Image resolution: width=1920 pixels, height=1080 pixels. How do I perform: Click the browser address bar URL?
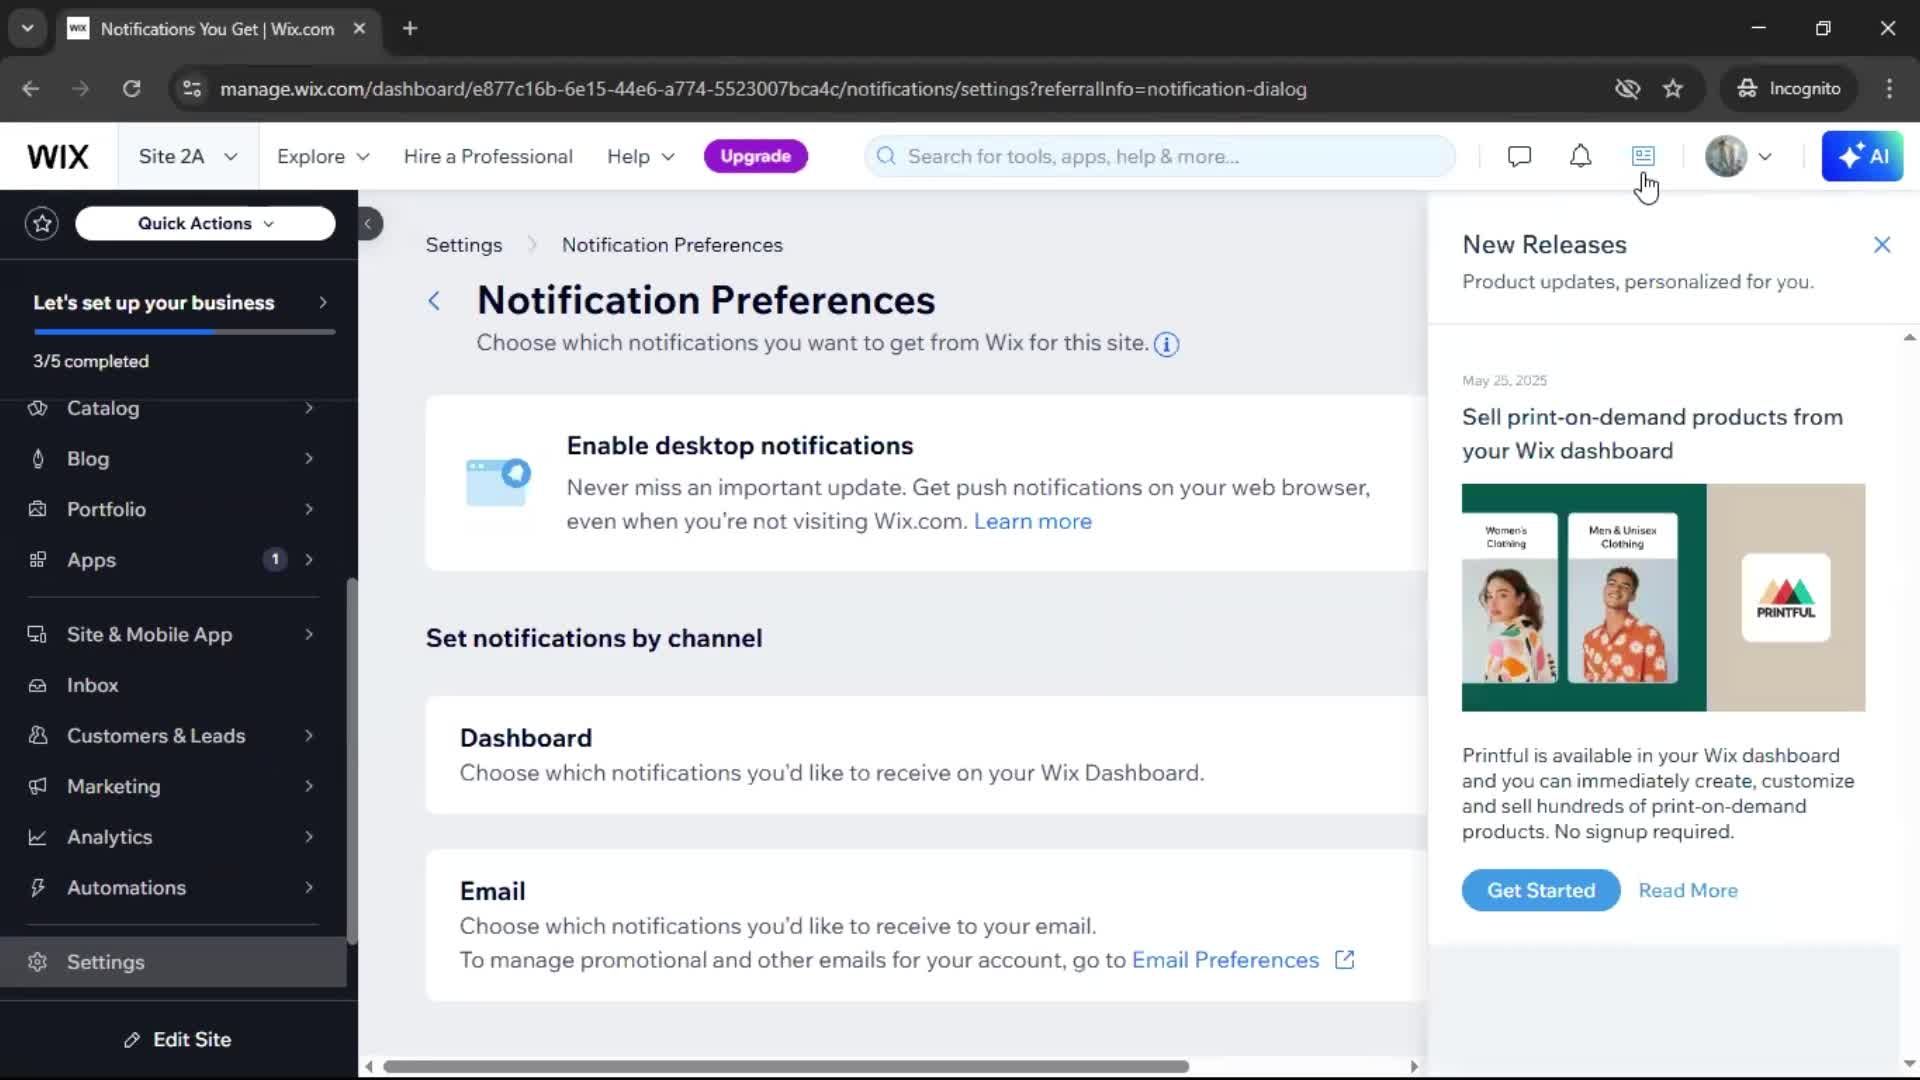tap(763, 89)
